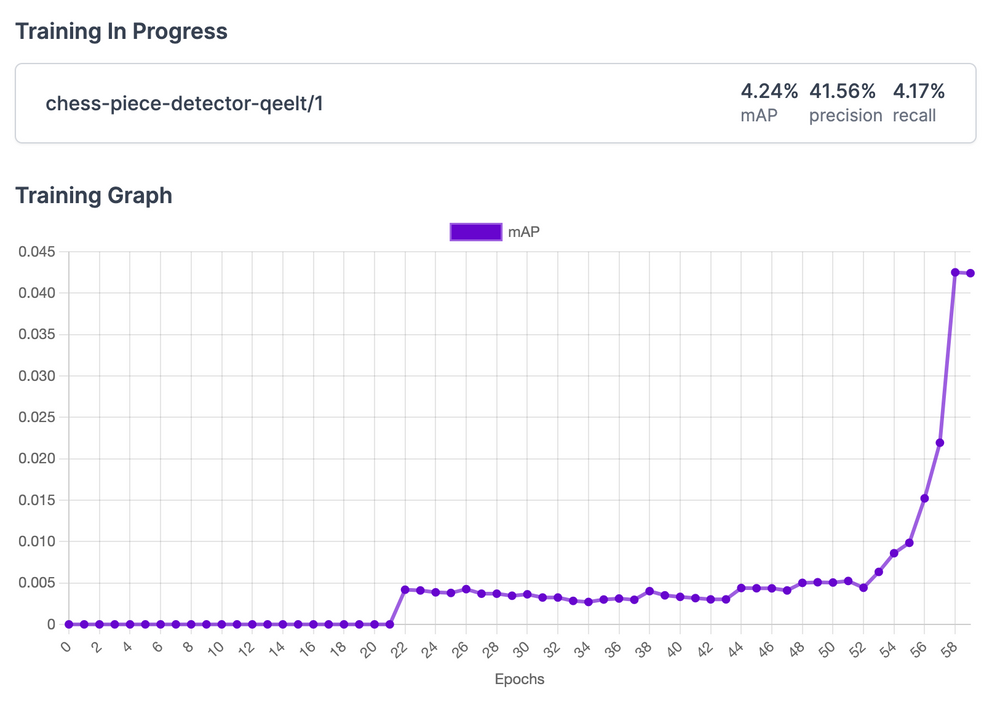The image size is (1000, 715).
Task: Click the Epochs axis label
Action: pyautogui.click(x=520, y=679)
